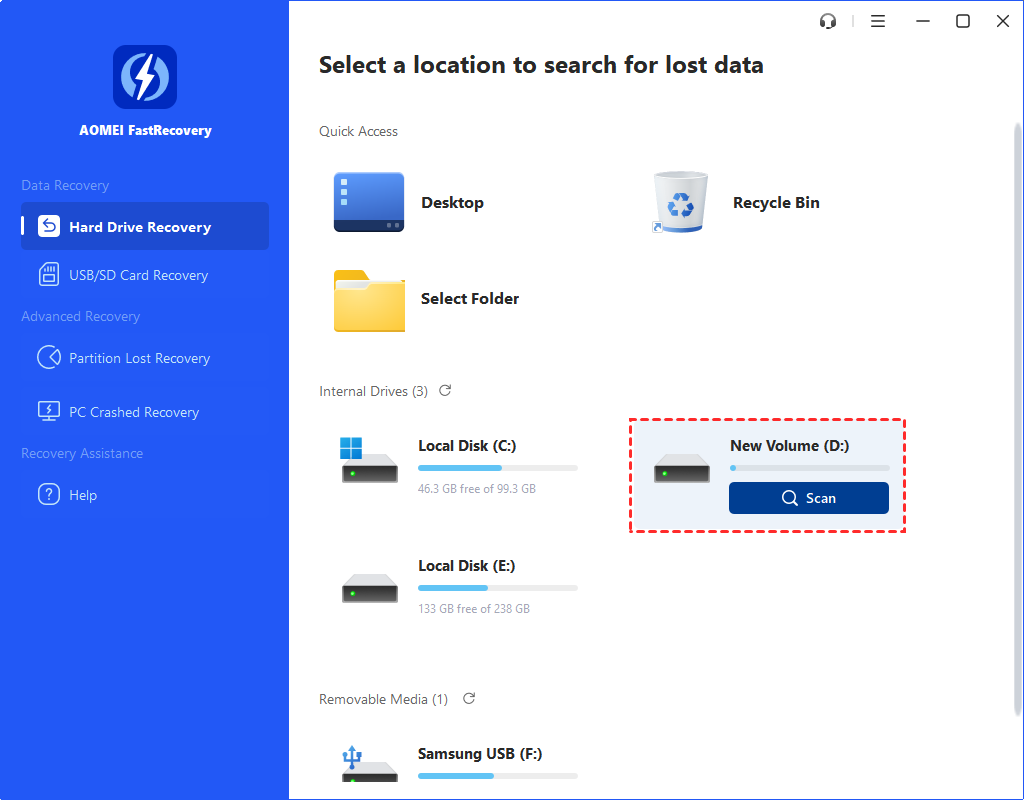Click Scan button for New Volume (D:)
Image resolution: width=1024 pixels, height=800 pixels.
pyautogui.click(x=808, y=498)
